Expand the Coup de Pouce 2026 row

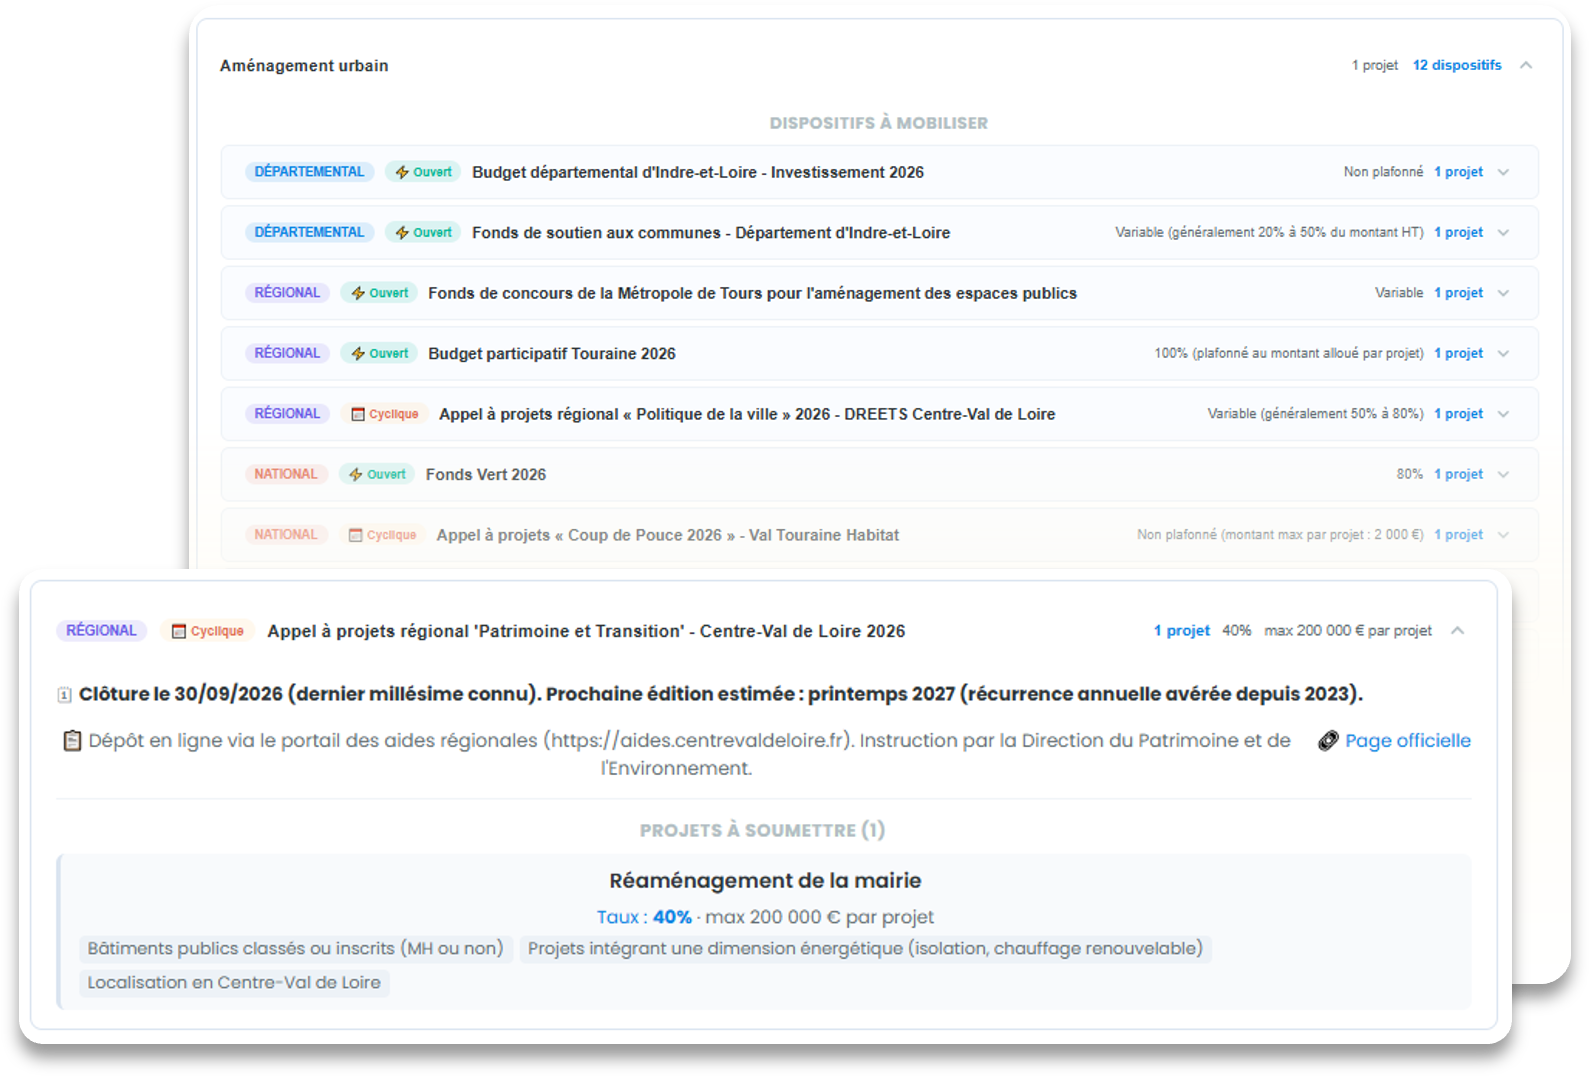[x=1503, y=535]
